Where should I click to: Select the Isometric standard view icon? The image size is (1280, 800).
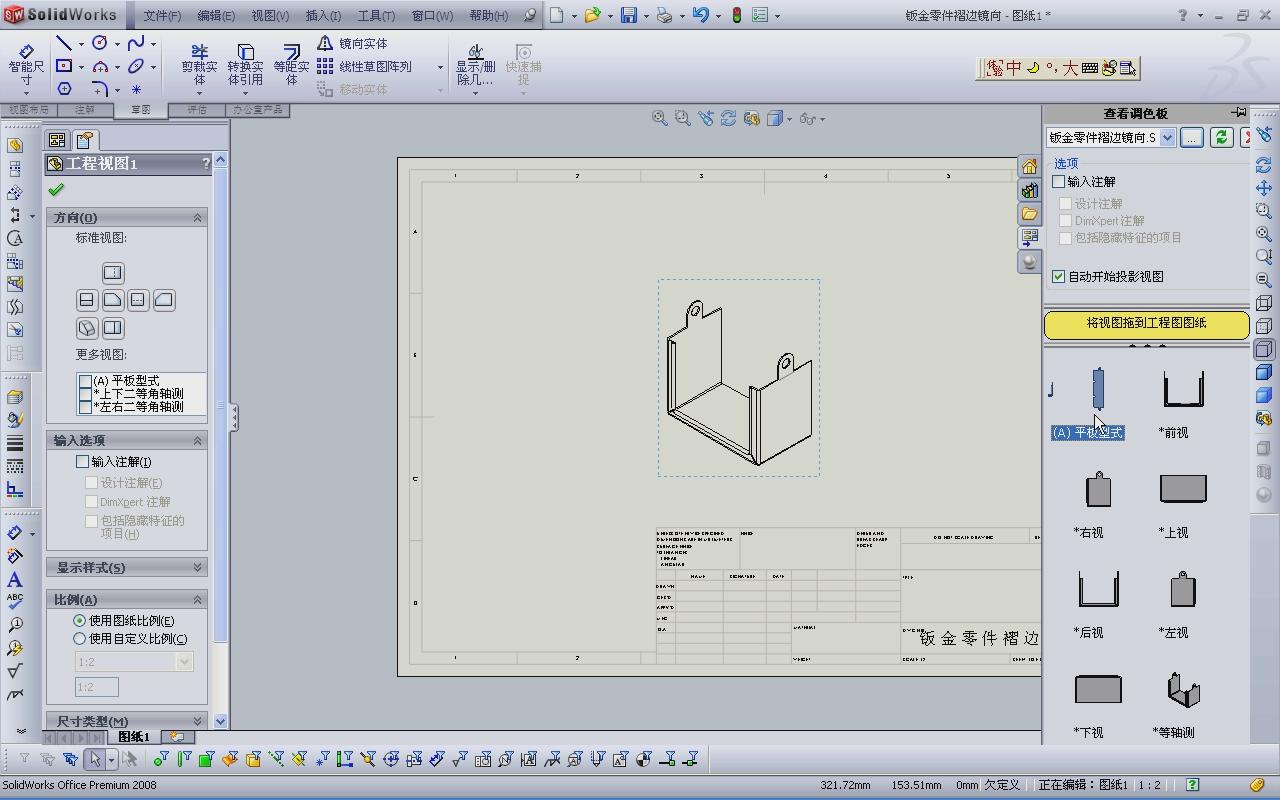click(x=87, y=328)
